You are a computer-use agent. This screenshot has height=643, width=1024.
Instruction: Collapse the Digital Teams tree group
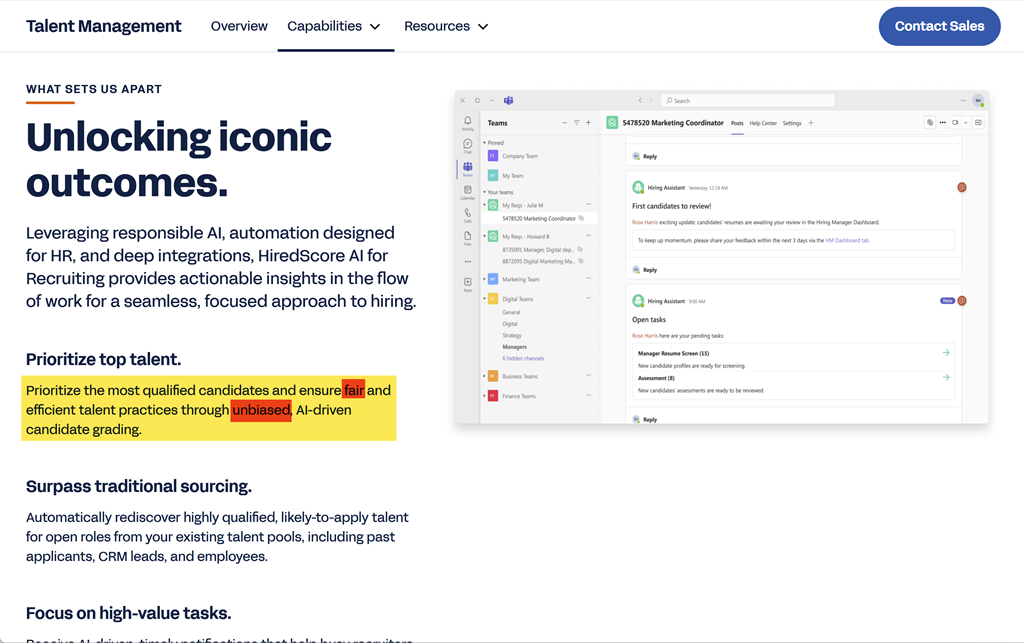pos(485,299)
